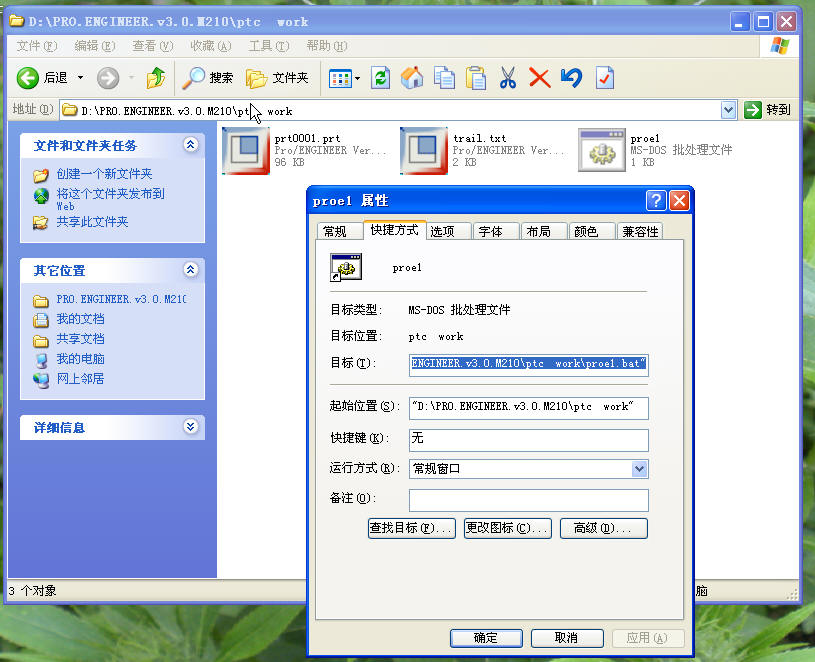The width and height of the screenshot is (815, 662).
Task: Expand the address bar dropdown
Action: click(729, 110)
